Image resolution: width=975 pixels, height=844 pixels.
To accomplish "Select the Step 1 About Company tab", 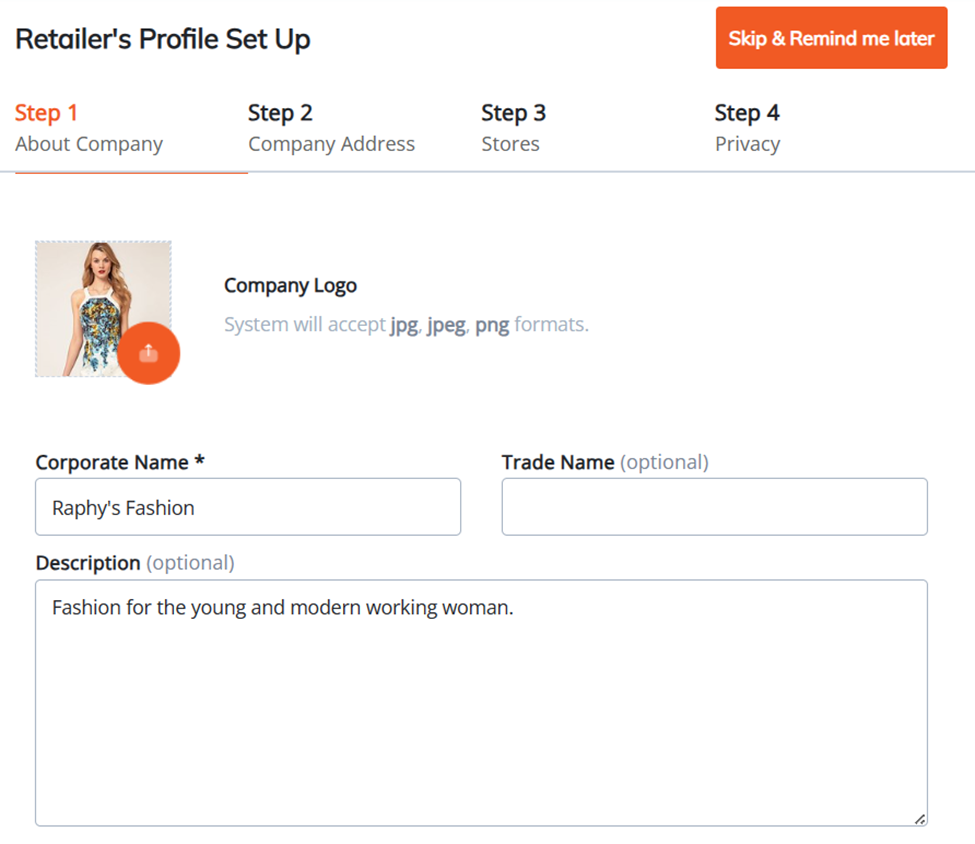I will pos(89,128).
